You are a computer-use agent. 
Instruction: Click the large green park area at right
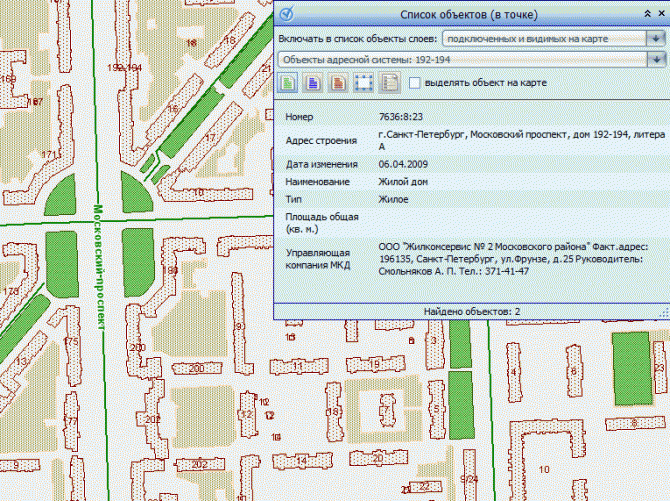coord(630,363)
